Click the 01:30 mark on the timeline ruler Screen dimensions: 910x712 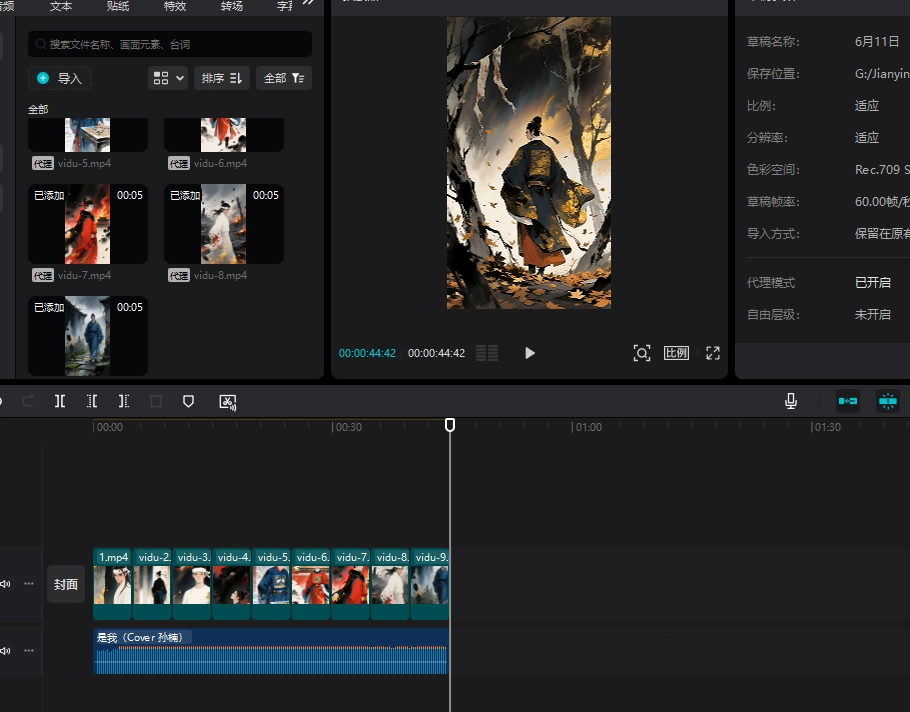[x=828, y=427]
